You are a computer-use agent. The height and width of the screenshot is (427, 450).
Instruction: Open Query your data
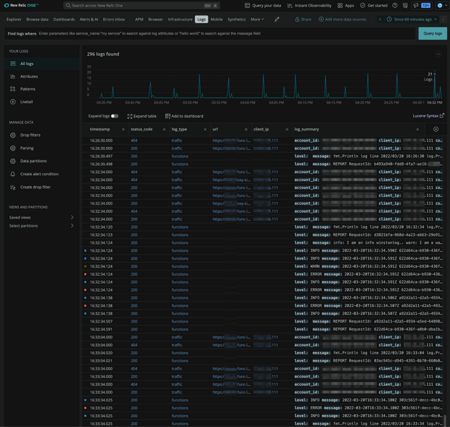263,5
